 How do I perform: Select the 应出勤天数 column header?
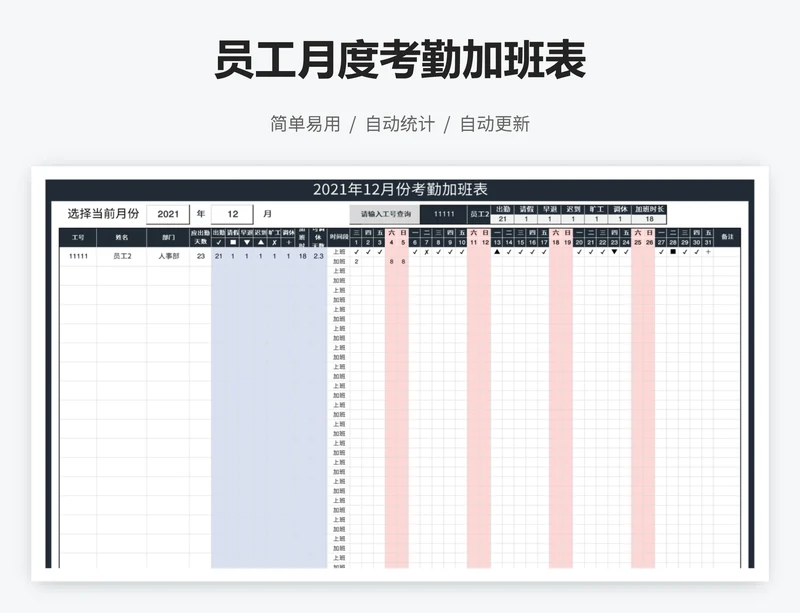201,237
